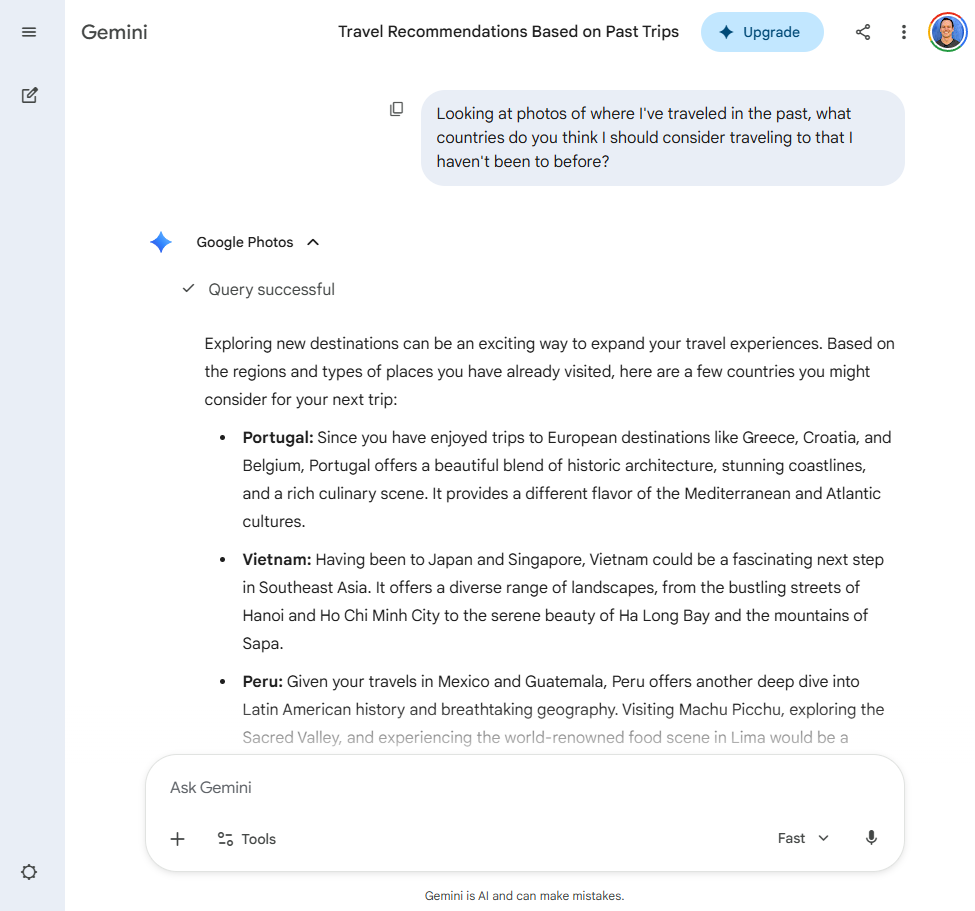
Task: Activate voice input with the microphone
Action: pyautogui.click(x=870, y=838)
